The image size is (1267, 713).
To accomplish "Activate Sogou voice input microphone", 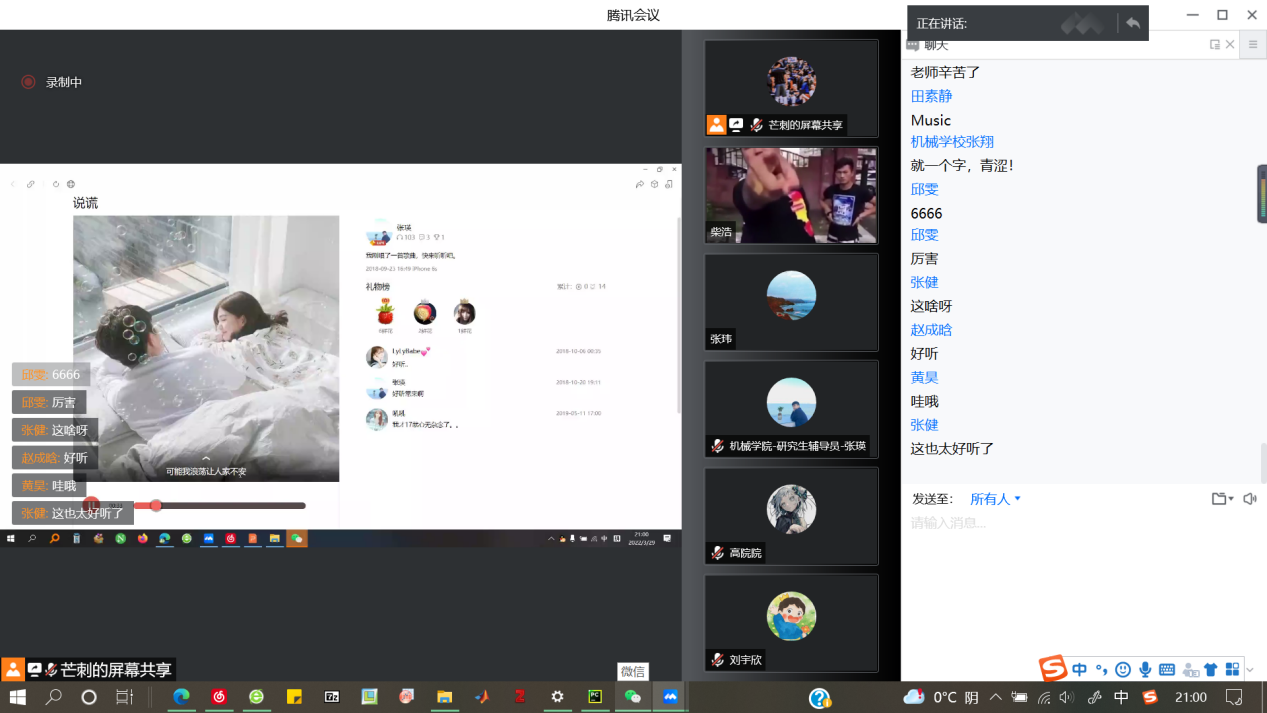I will coord(1145,670).
